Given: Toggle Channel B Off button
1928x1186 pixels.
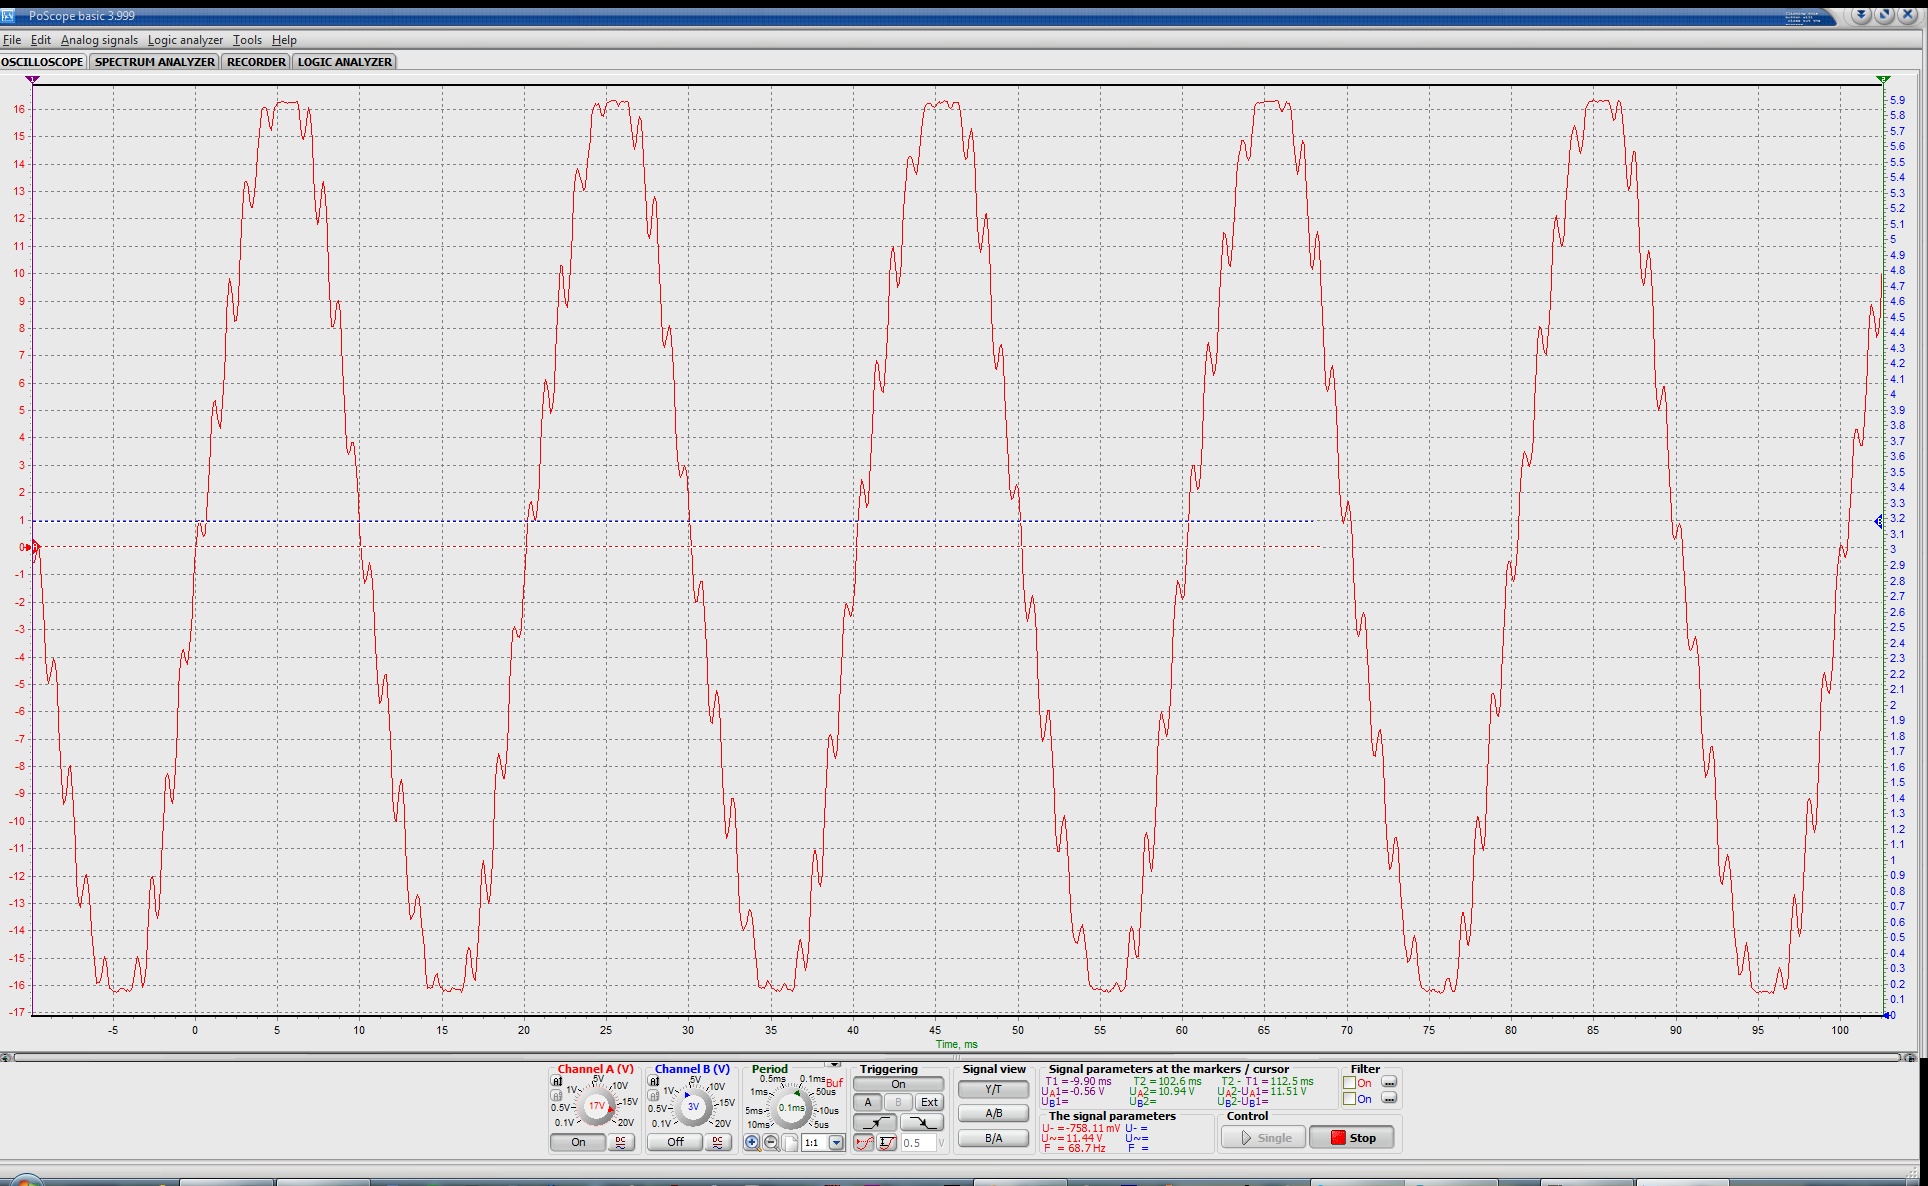Looking at the screenshot, I should 675,1142.
